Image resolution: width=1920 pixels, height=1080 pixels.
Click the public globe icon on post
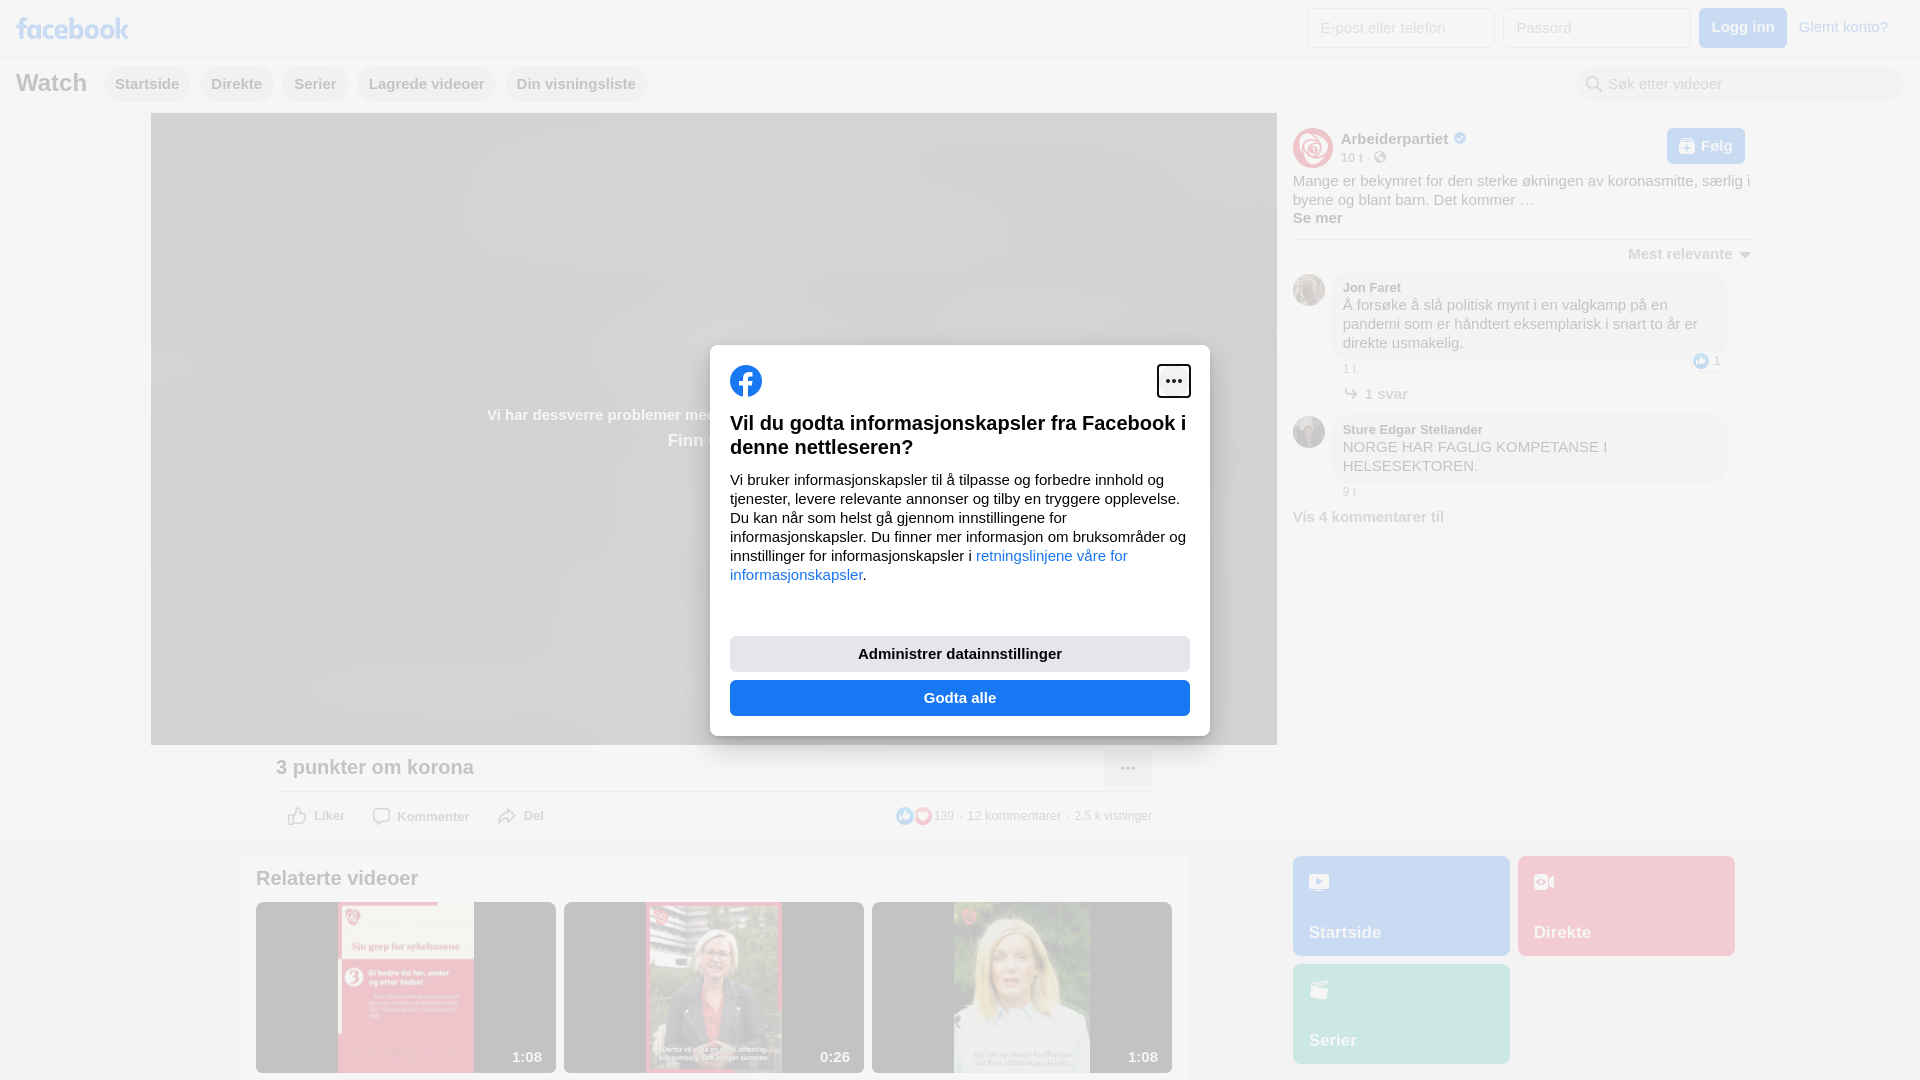(x=1380, y=157)
